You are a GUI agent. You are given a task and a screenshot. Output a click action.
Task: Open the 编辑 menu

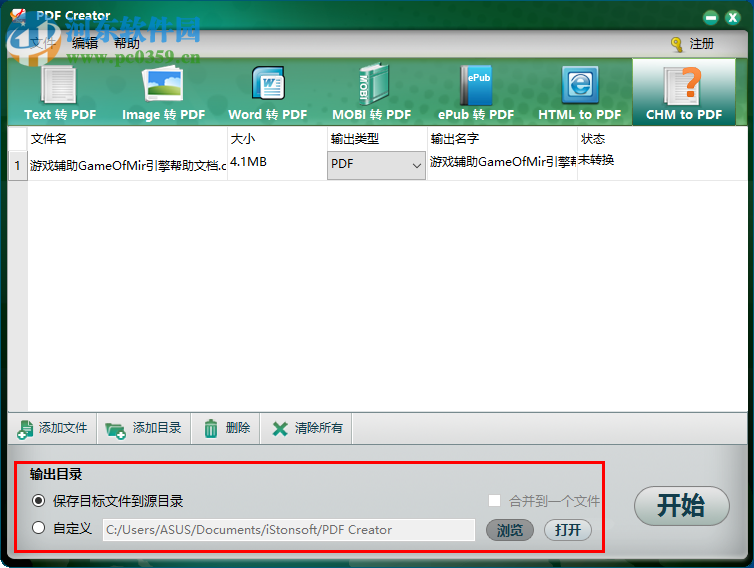[x=85, y=43]
